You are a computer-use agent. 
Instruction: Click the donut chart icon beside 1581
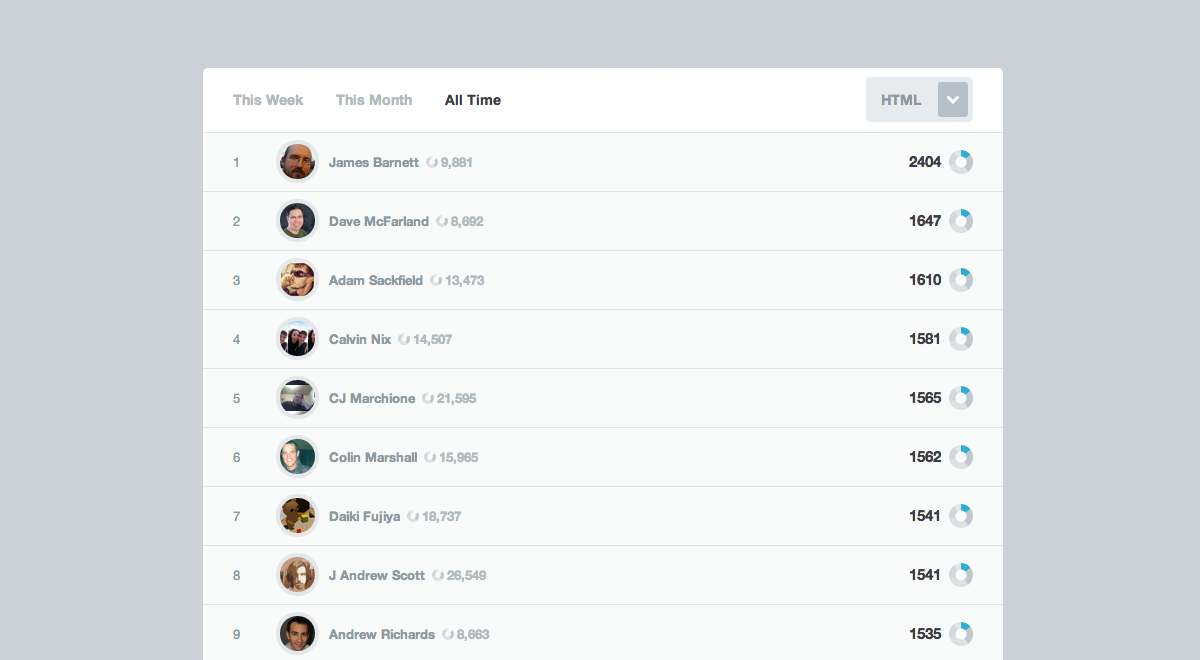pos(961,339)
